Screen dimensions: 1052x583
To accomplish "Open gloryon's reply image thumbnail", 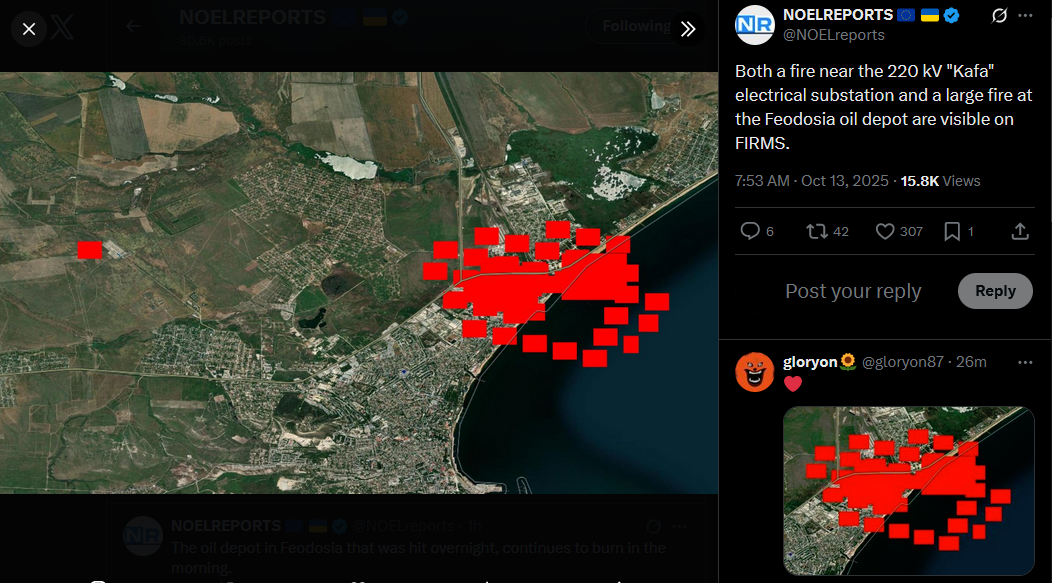I will (908, 491).
